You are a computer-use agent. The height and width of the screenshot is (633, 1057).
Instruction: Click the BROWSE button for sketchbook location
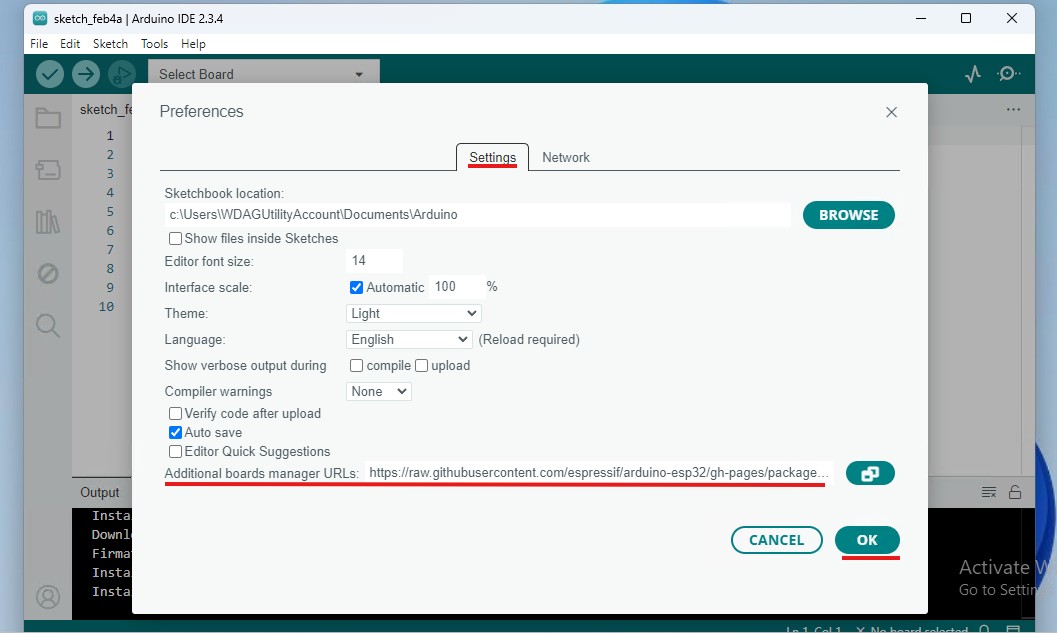tap(848, 214)
